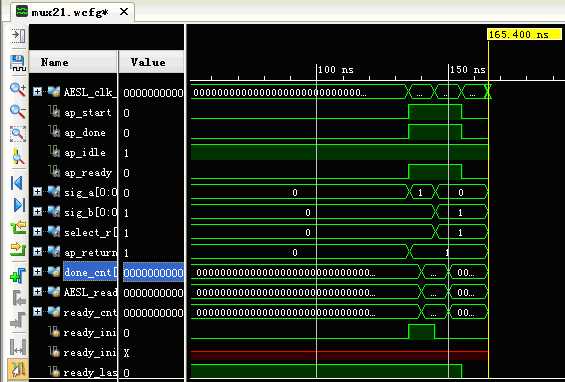Expand the ap_return bus signal
This screenshot has width=565, height=382.
tap(37, 251)
